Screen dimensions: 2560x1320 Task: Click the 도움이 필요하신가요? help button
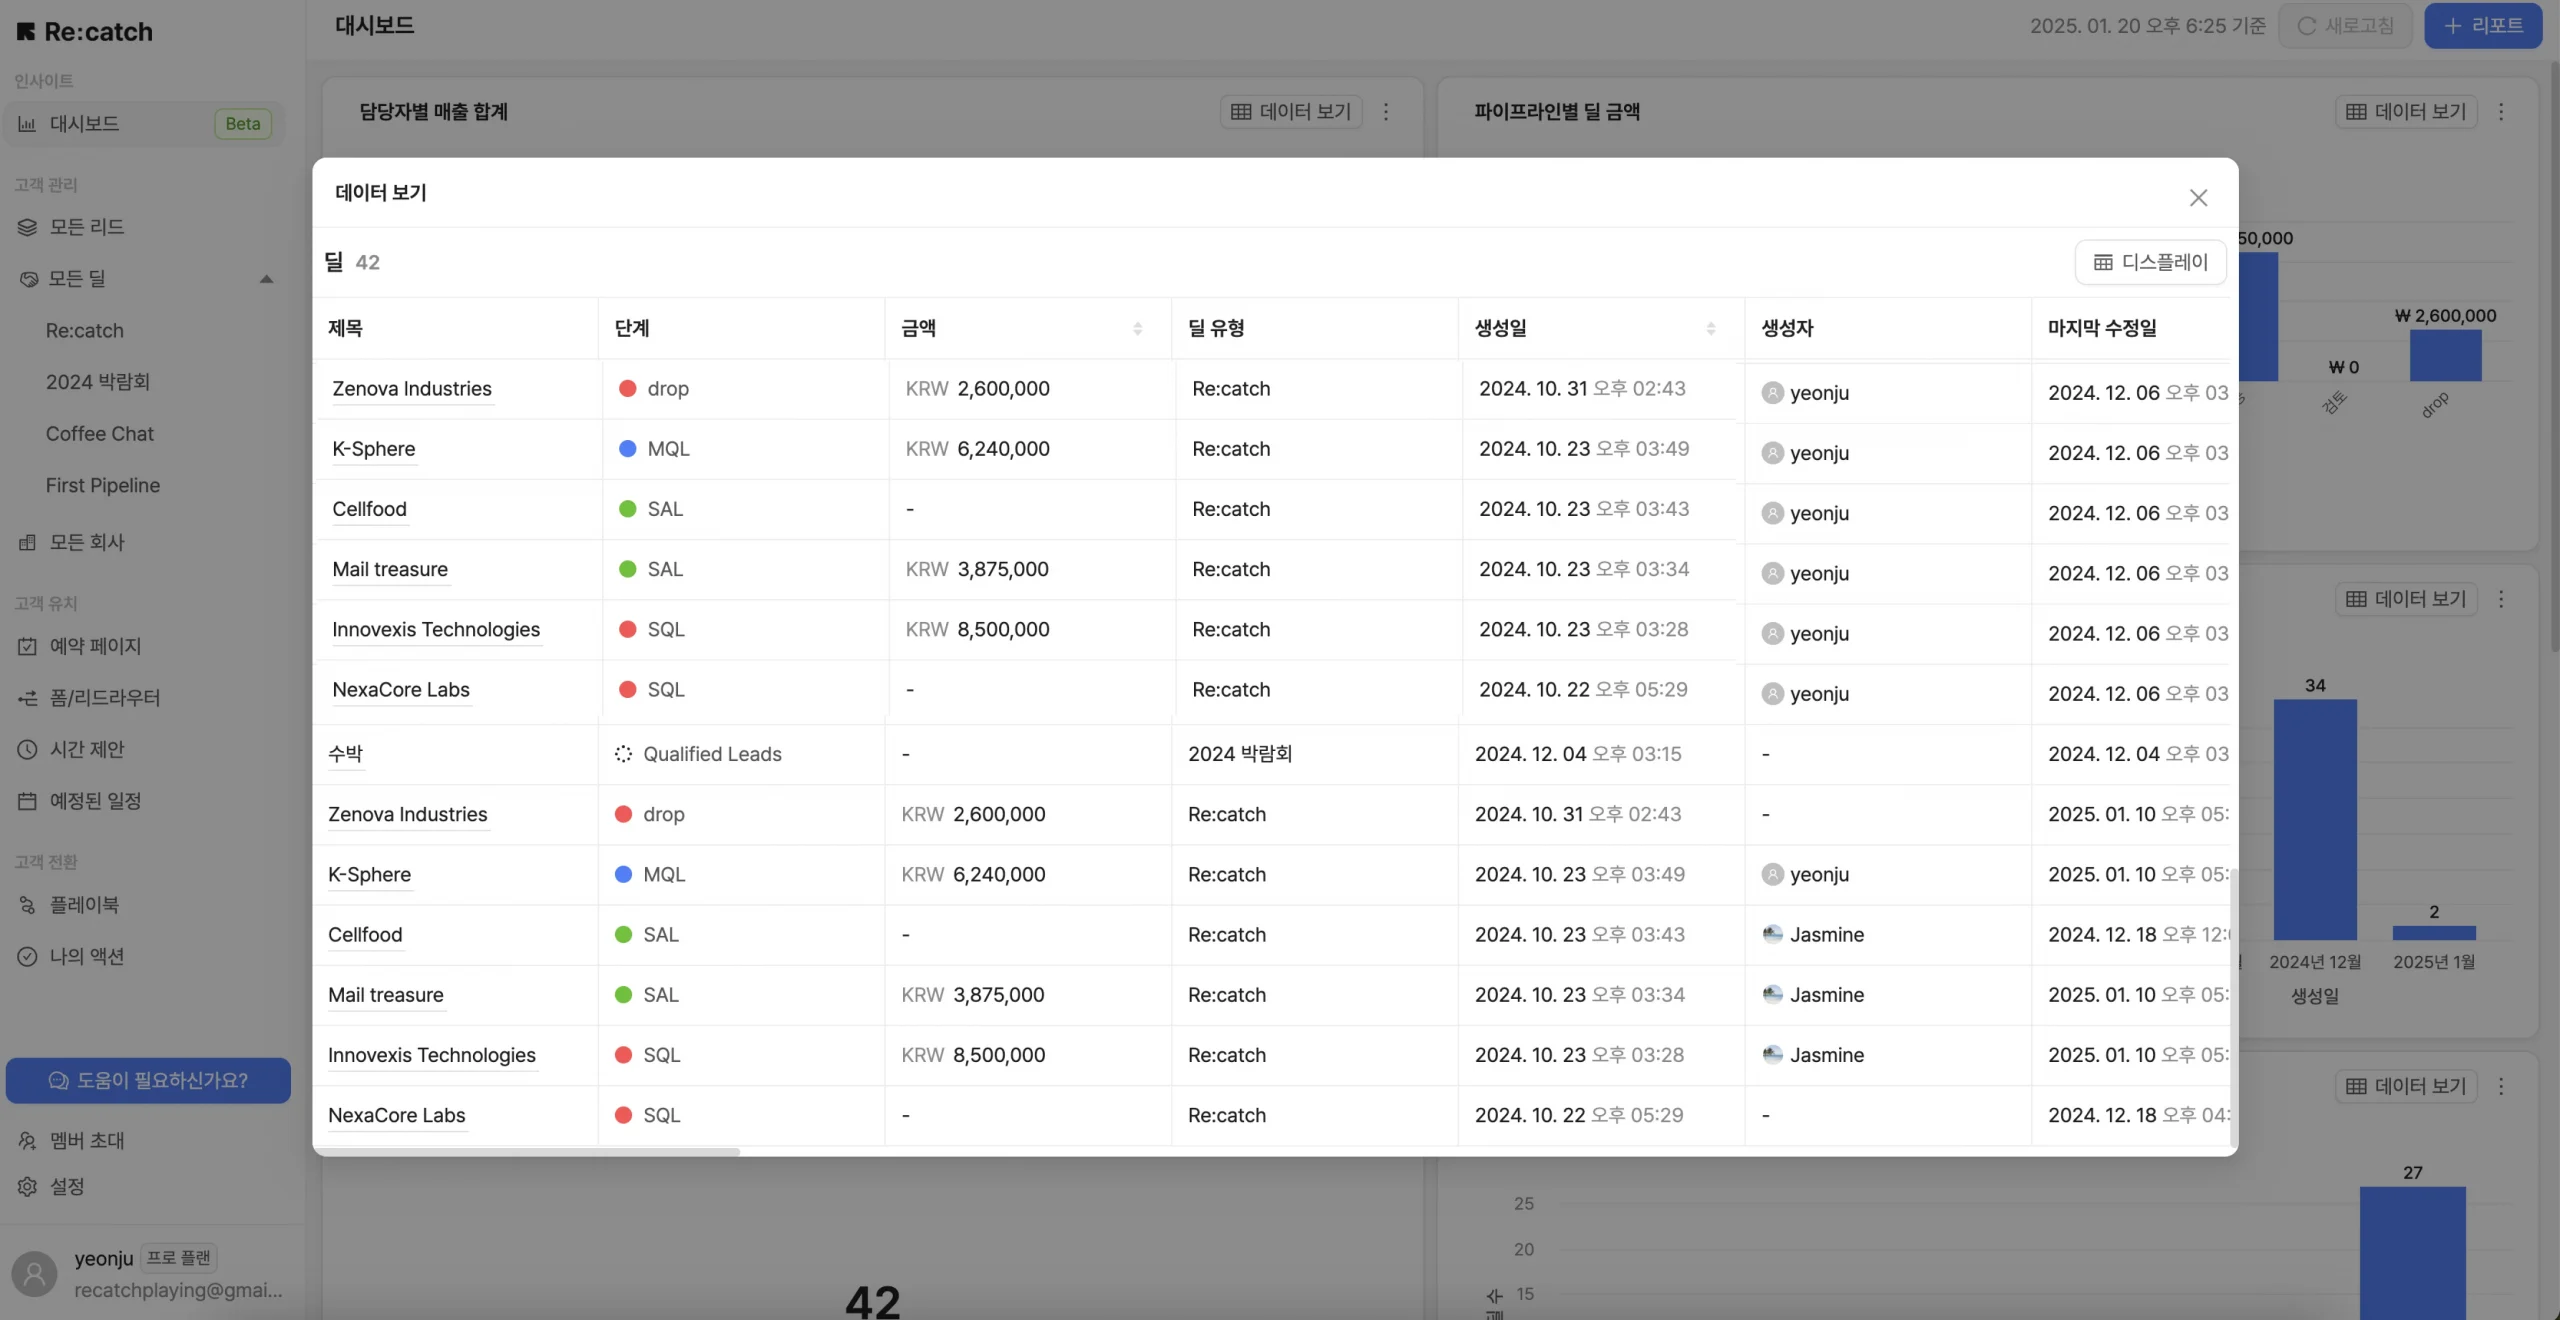148,1081
